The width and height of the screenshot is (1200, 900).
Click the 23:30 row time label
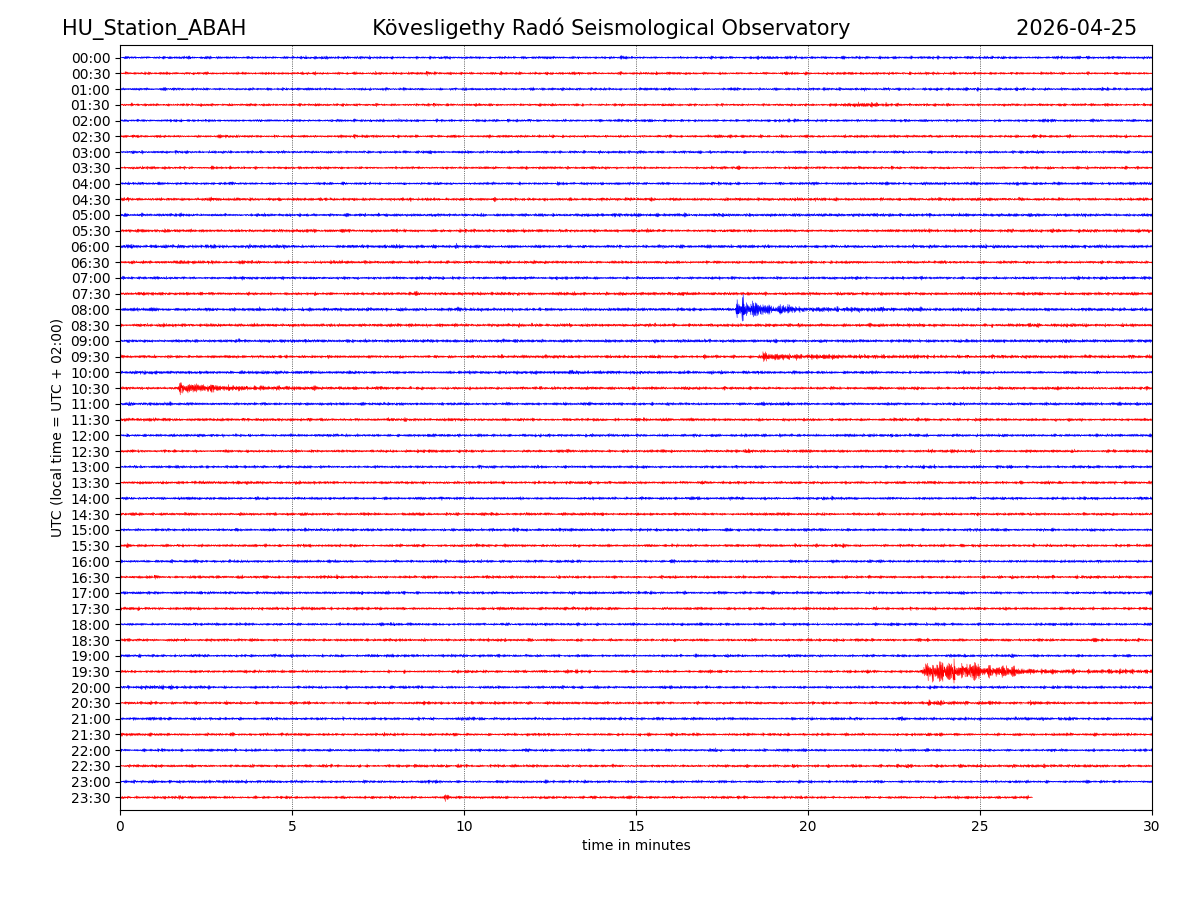point(91,798)
